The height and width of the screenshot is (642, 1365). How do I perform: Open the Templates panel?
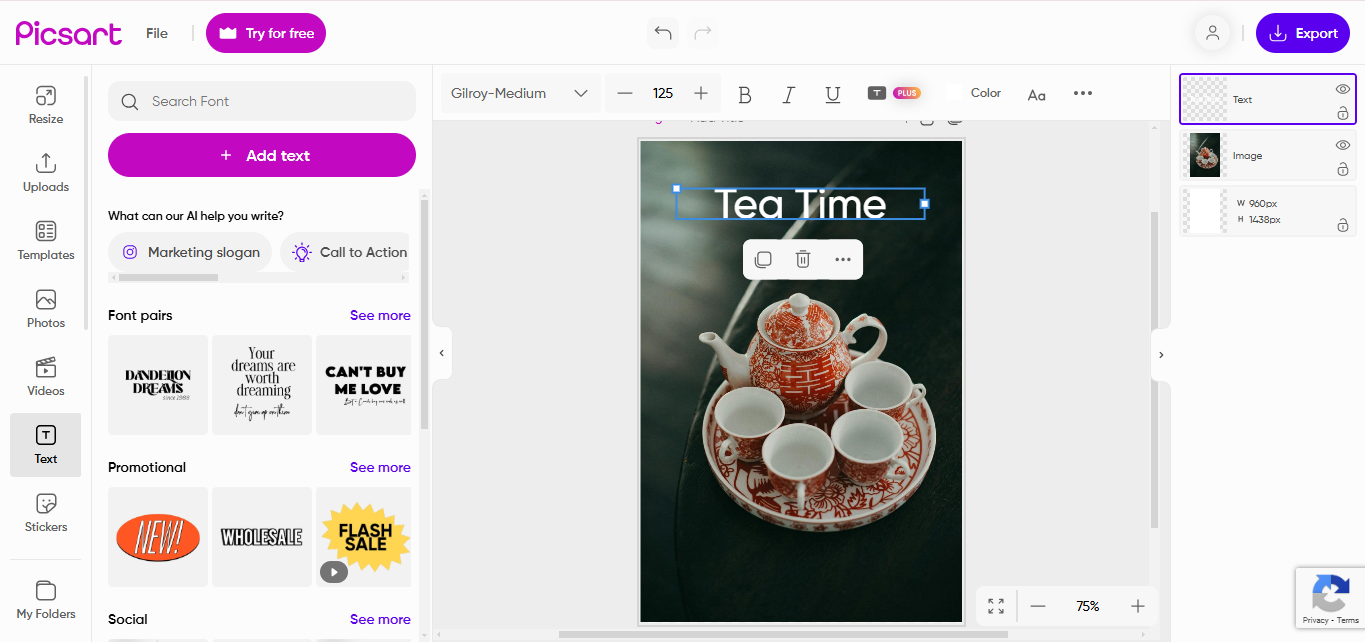click(46, 241)
